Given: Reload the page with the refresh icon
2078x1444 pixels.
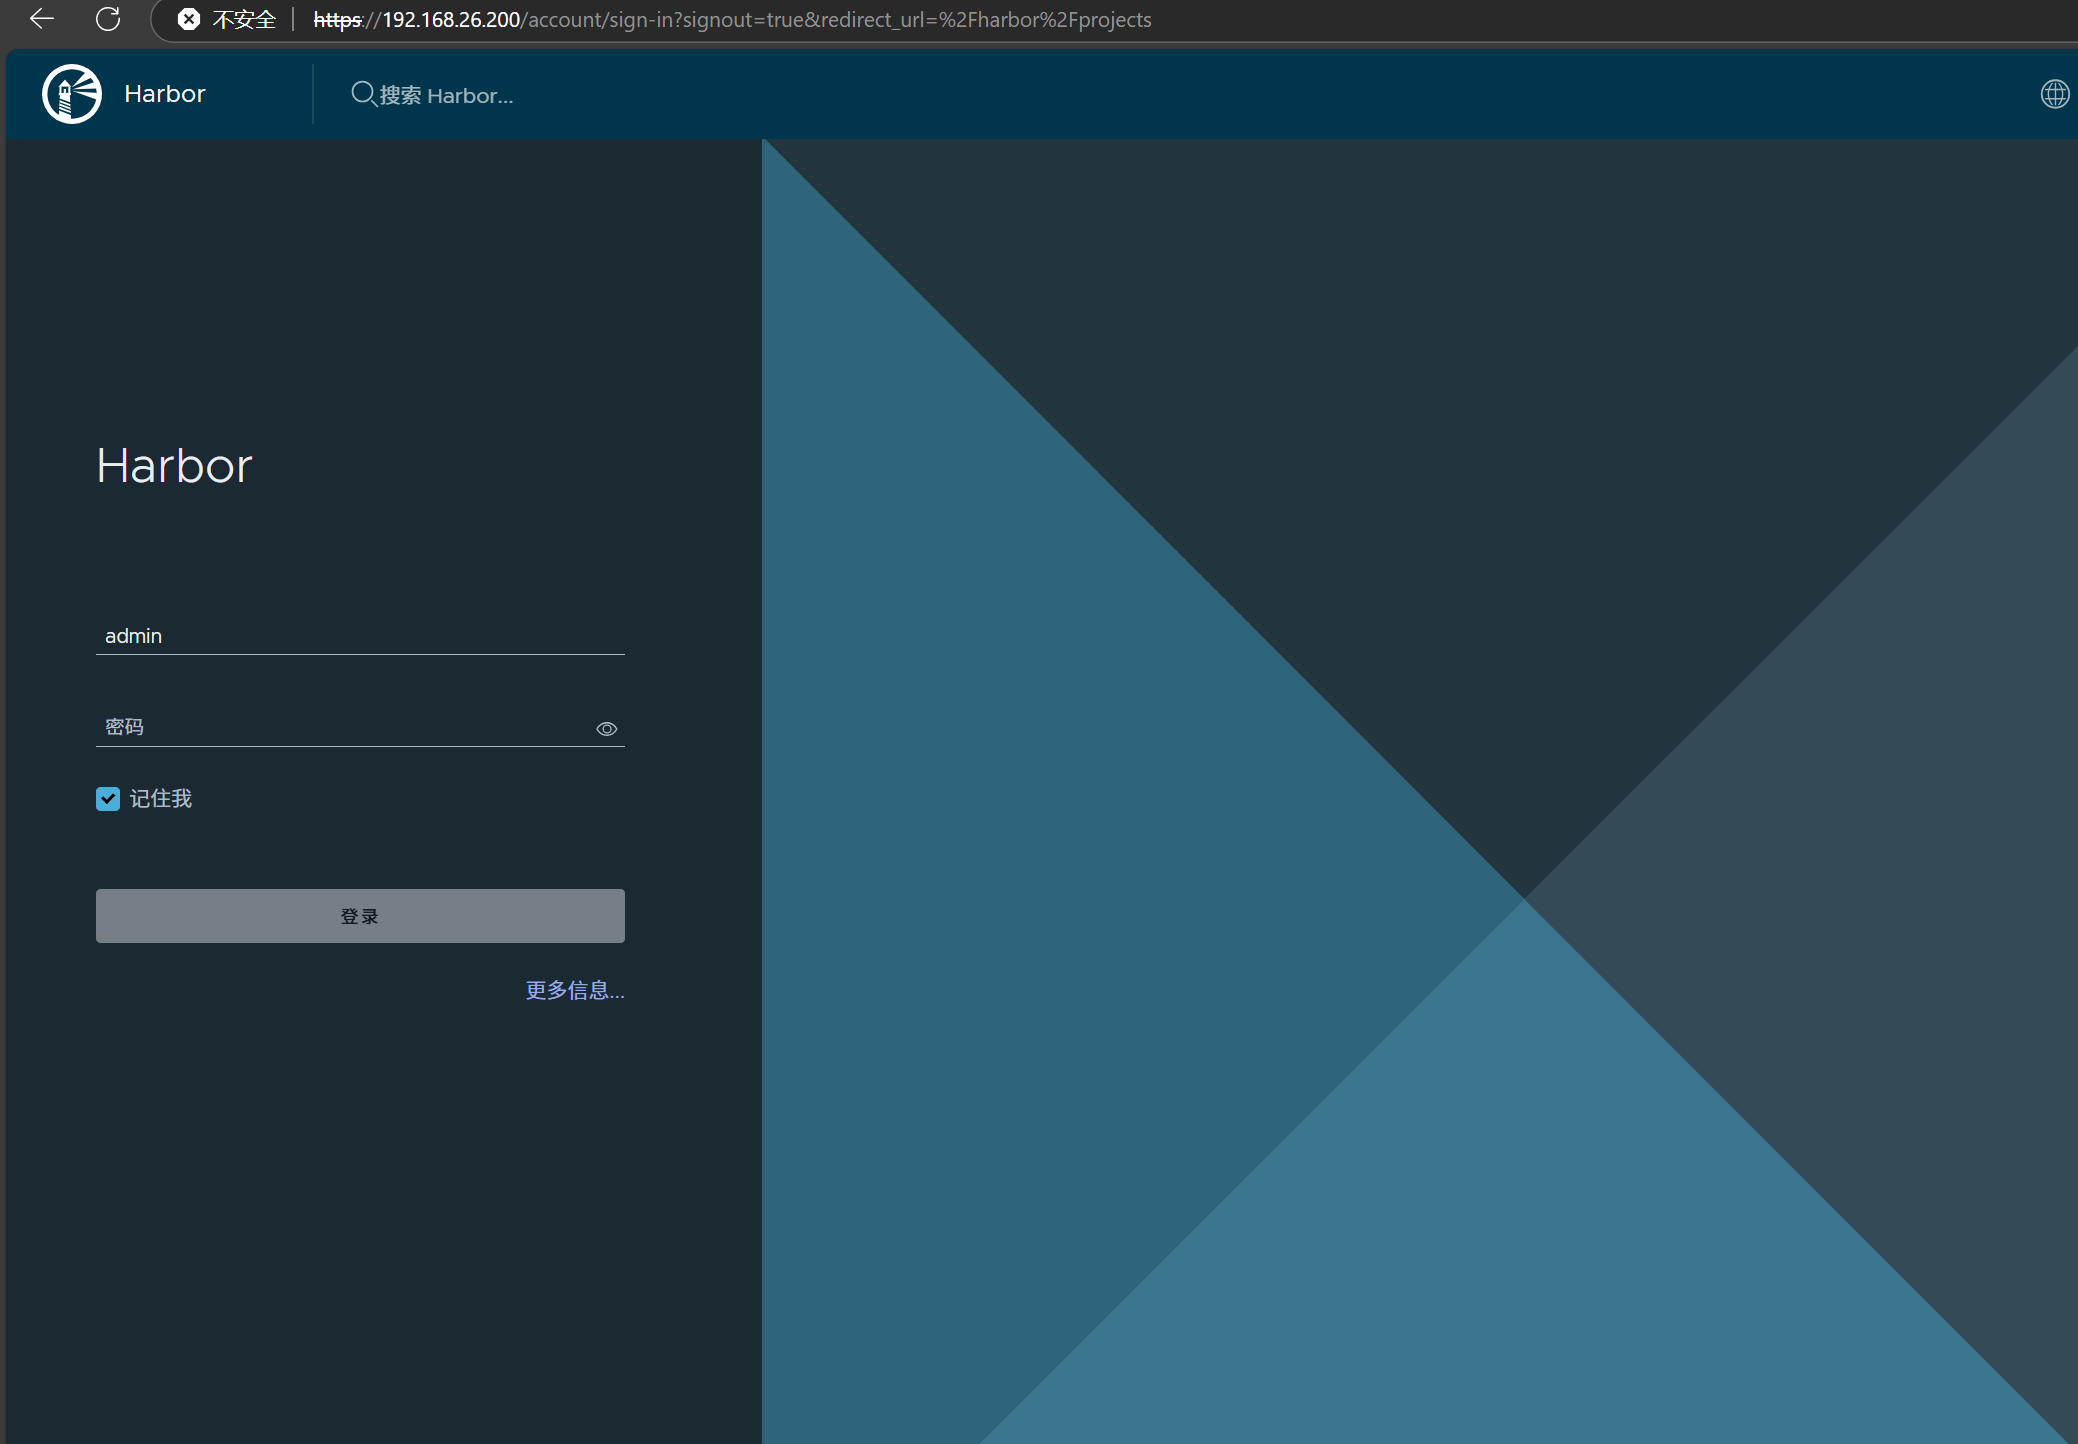Looking at the screenshot, I should (x=108, y=19).
